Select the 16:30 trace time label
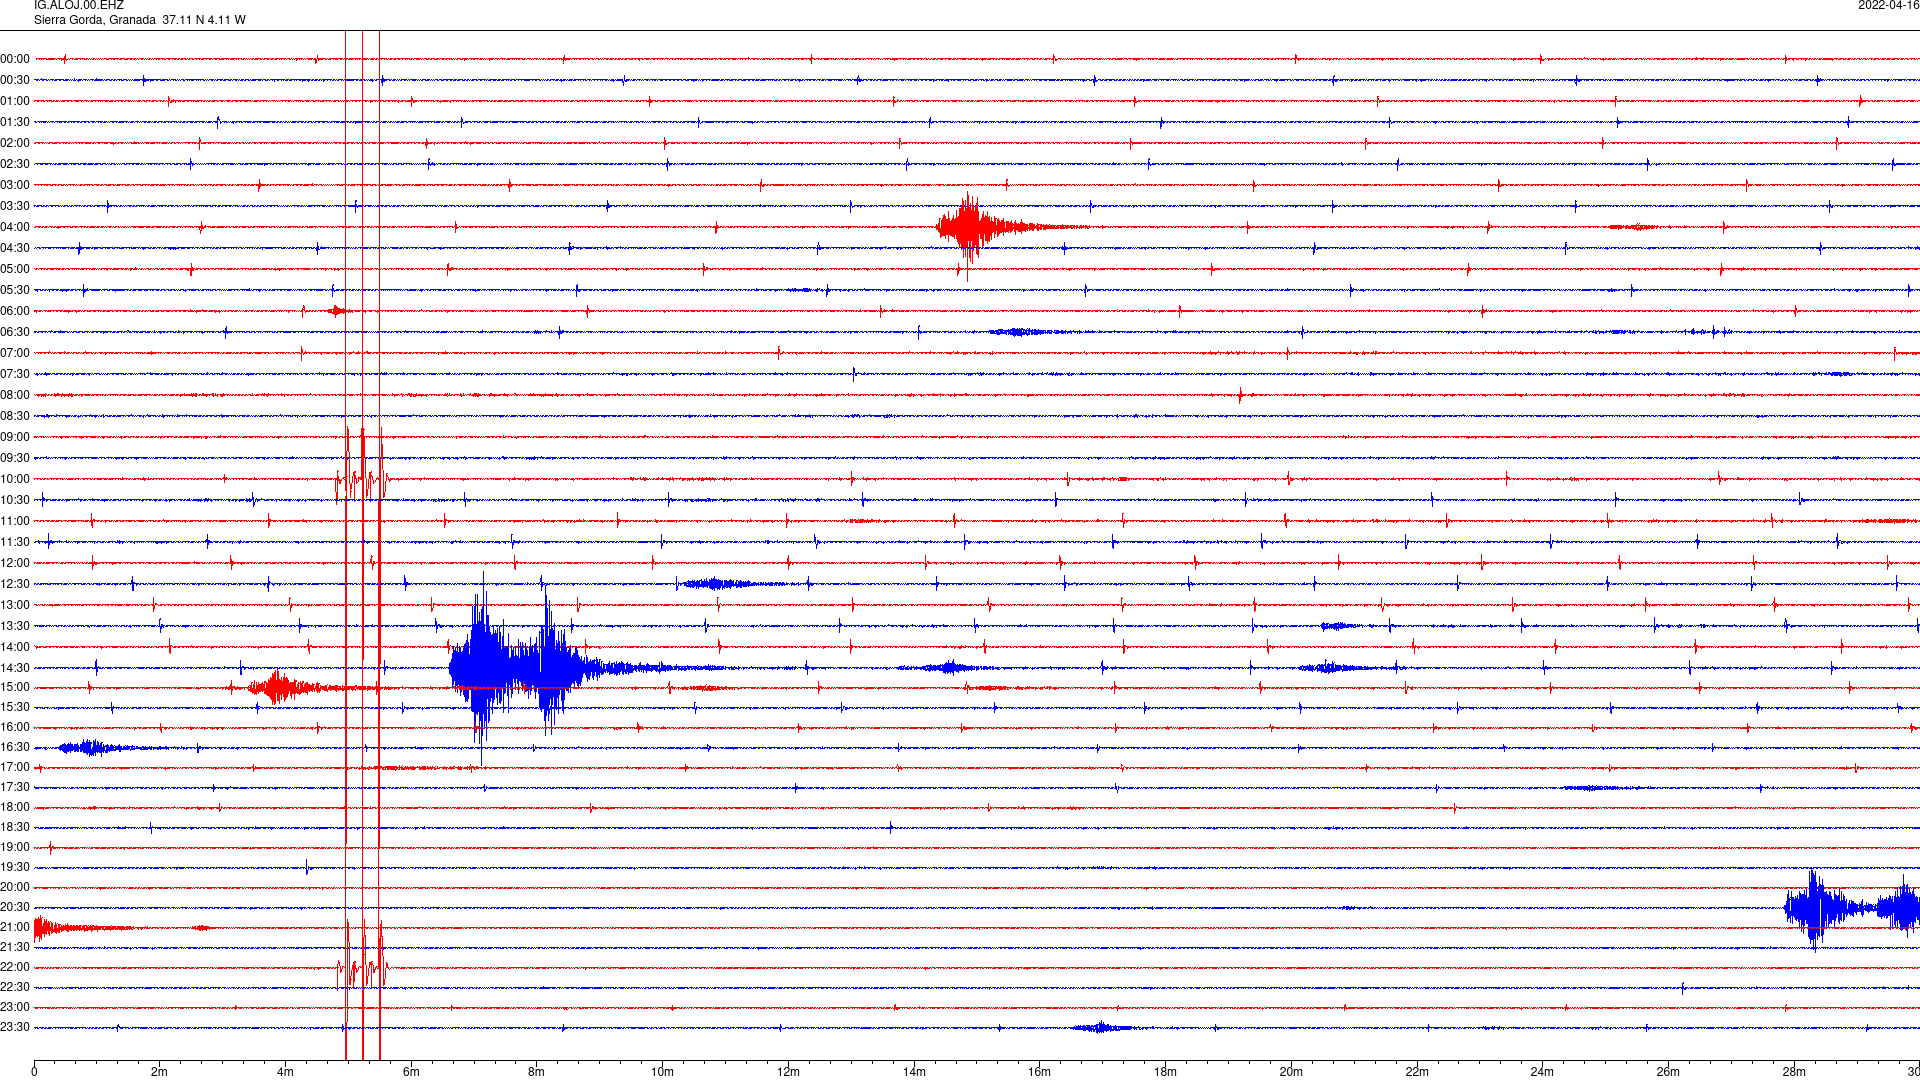The image size is (1920, 1080). (15, 747)
